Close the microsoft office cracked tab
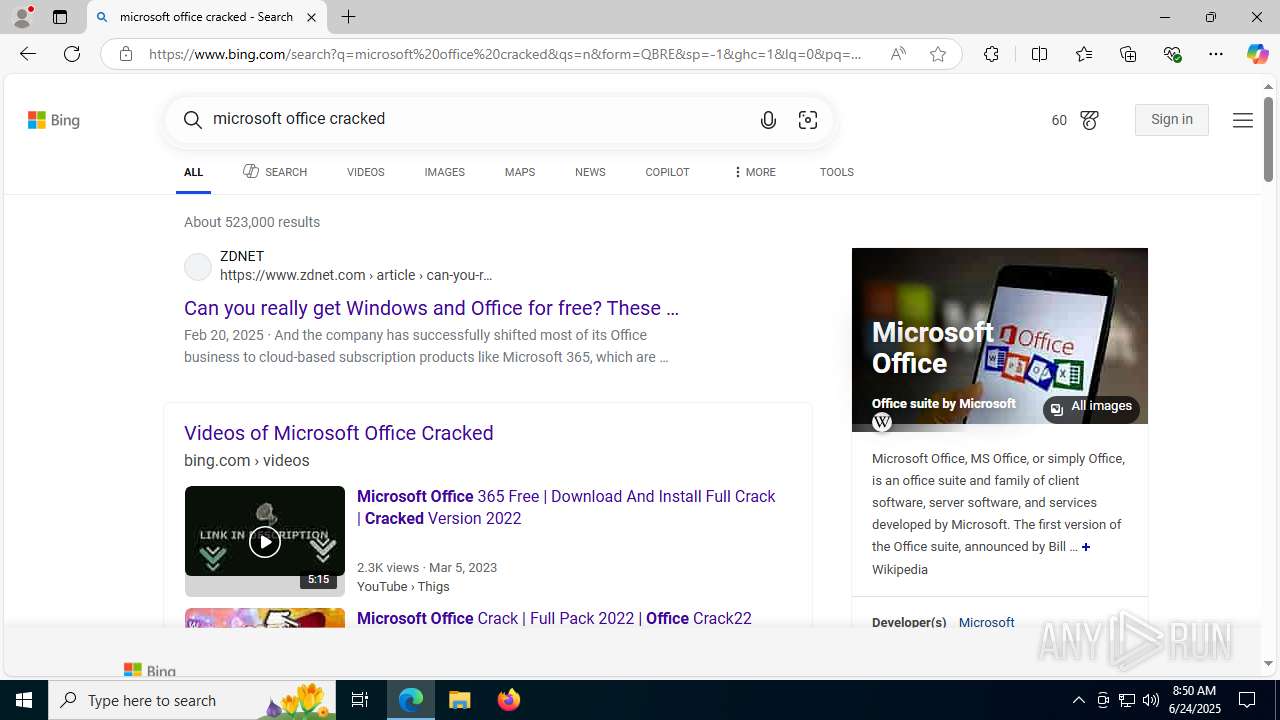1280x720 pixels. pyautogui.click(x=311, y=17)
